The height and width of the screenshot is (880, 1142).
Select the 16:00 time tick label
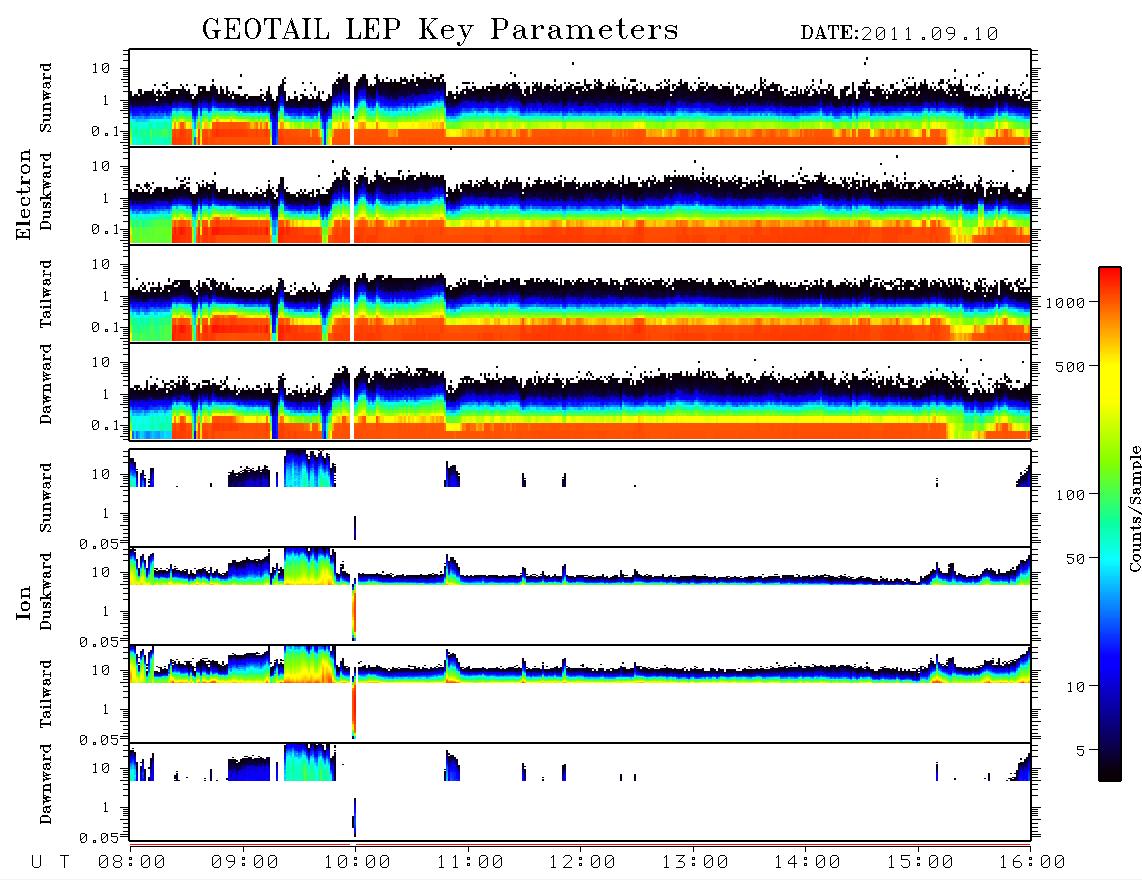pyautogui.click(x=1032, y=863)
